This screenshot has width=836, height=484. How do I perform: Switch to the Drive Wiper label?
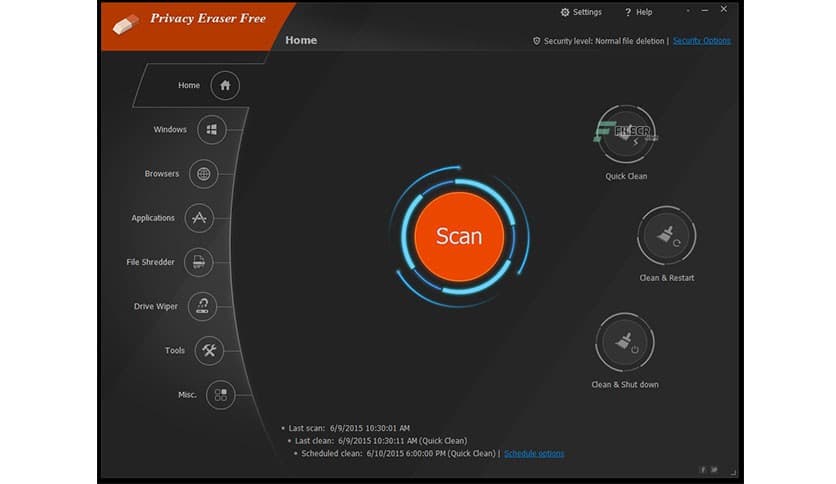(x=156, y=306)
